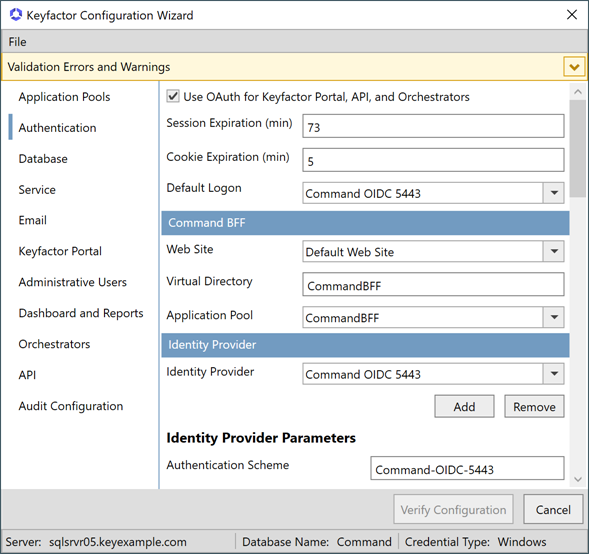Open the API section
Viewport: 589px width, 554px height.
click(27, 375)
